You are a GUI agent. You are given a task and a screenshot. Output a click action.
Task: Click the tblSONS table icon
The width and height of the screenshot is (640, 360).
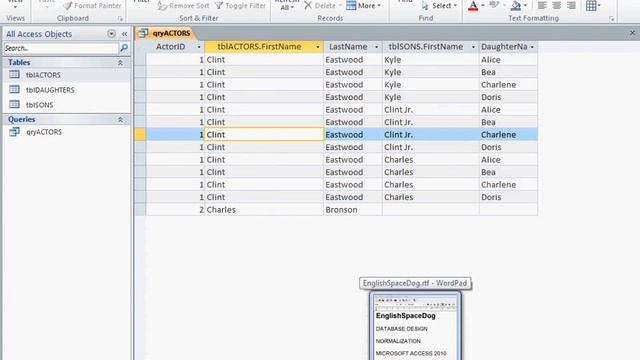coord(14,104)
